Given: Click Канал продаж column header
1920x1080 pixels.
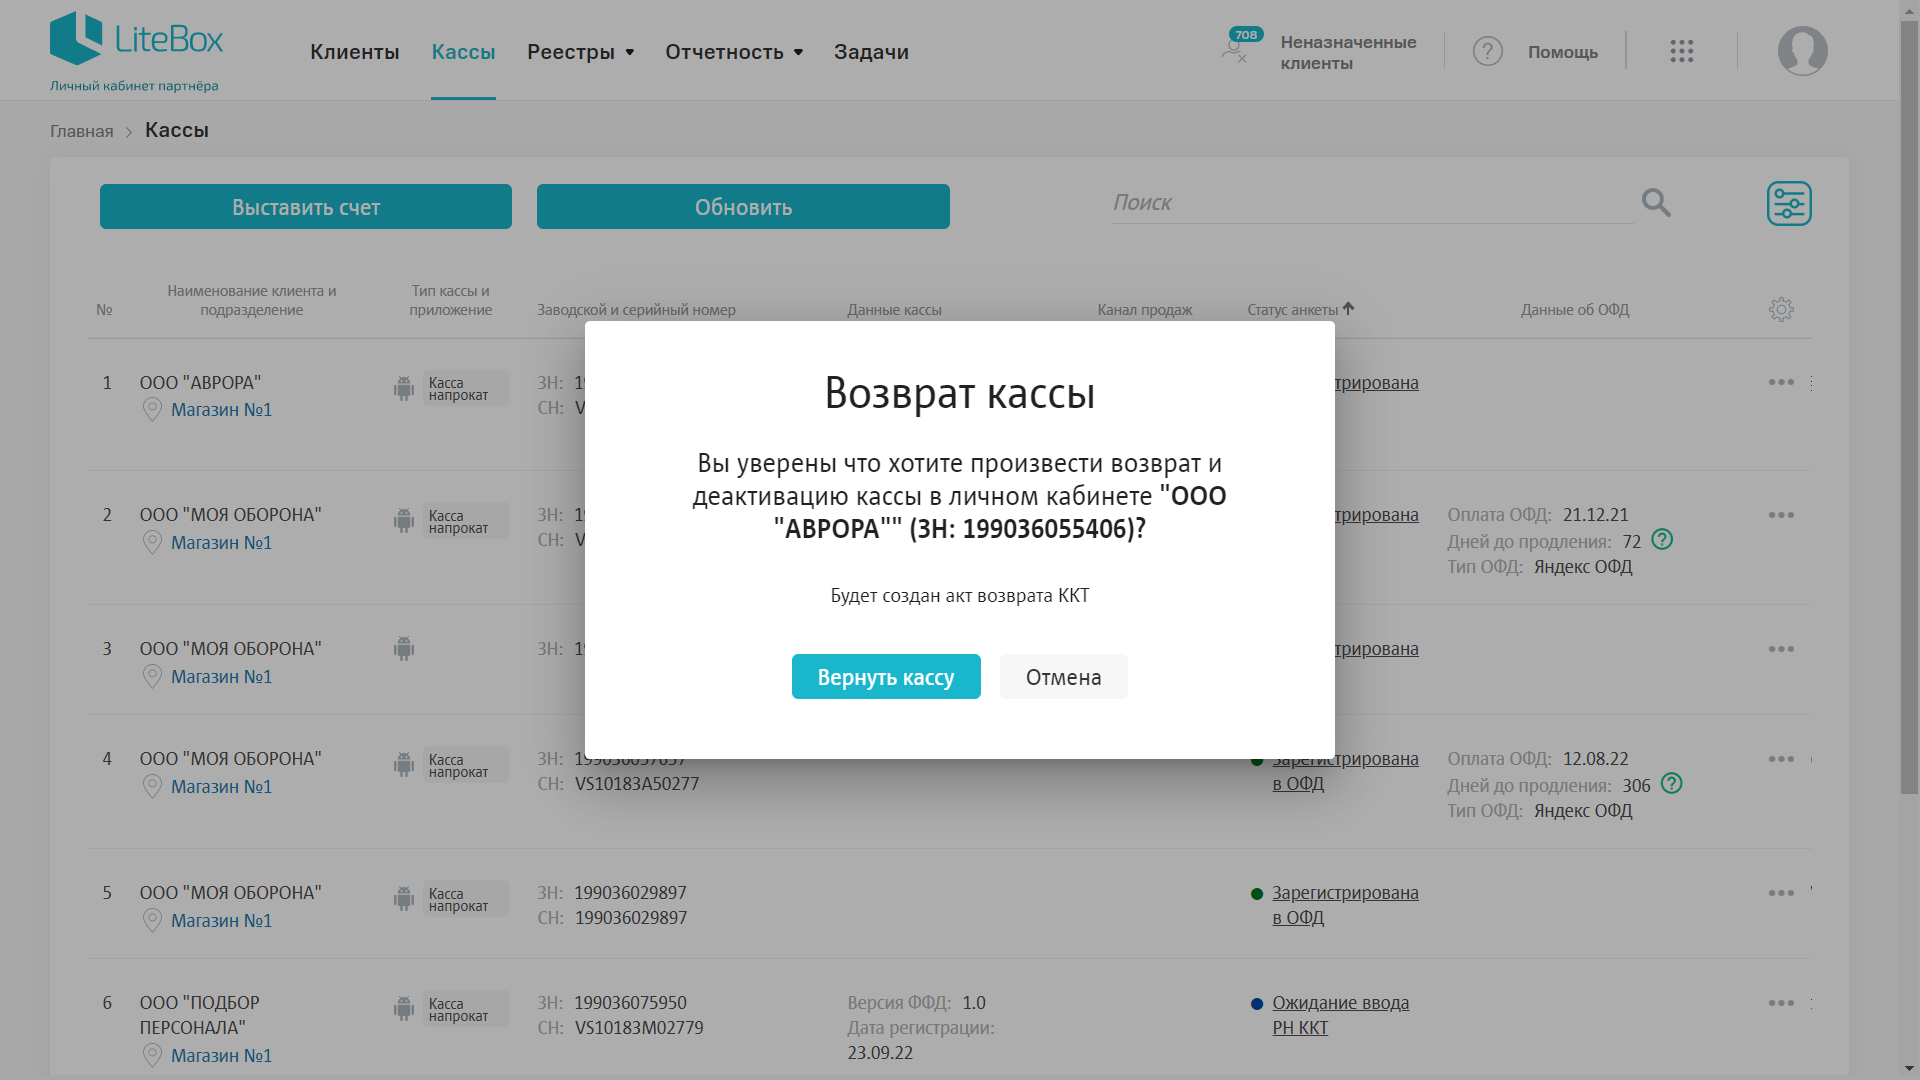Looking at the screenshot, I should point(1145,310).
